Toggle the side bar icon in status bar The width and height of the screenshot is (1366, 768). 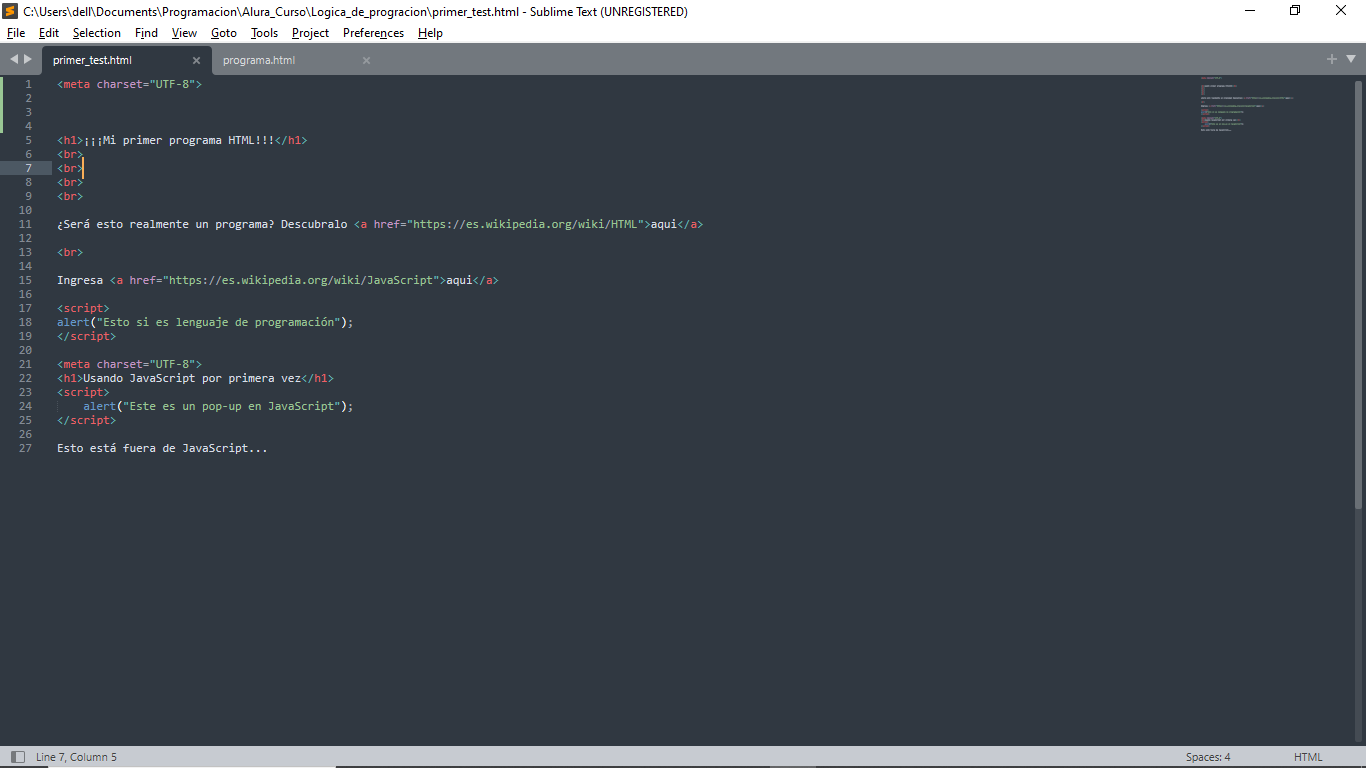17,757
